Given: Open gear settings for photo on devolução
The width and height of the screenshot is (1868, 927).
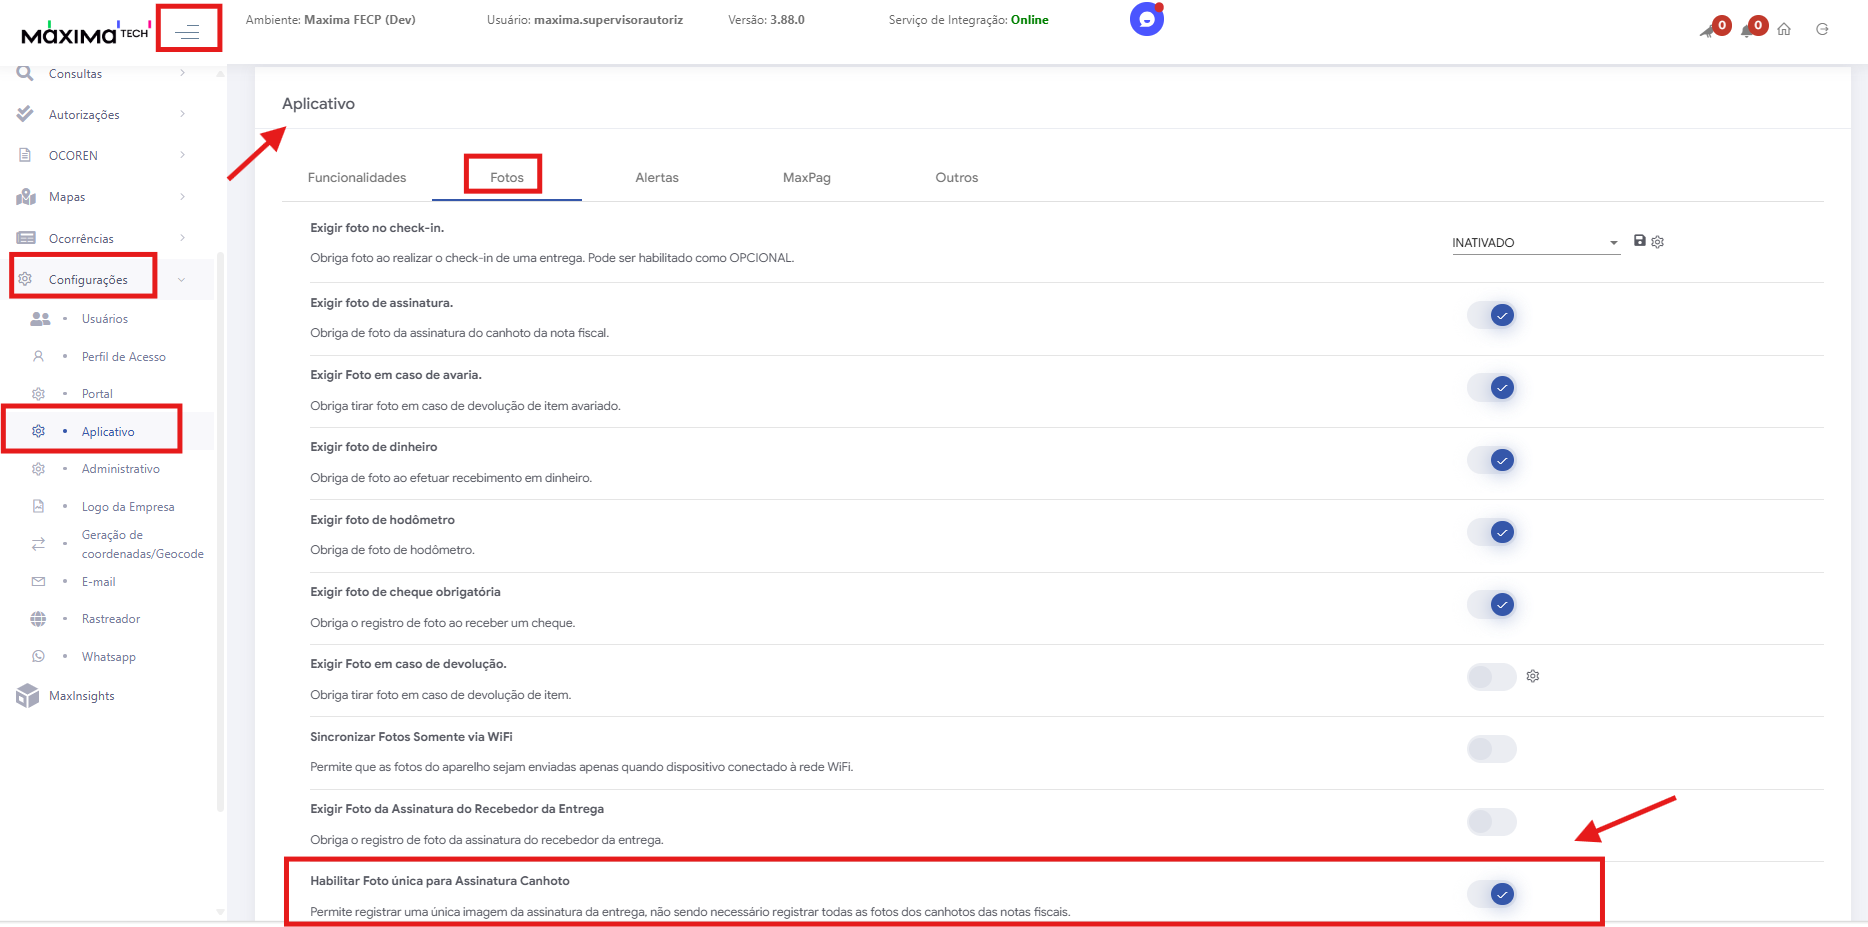Looking at the screenshot, I should (x=1533, y=676).
